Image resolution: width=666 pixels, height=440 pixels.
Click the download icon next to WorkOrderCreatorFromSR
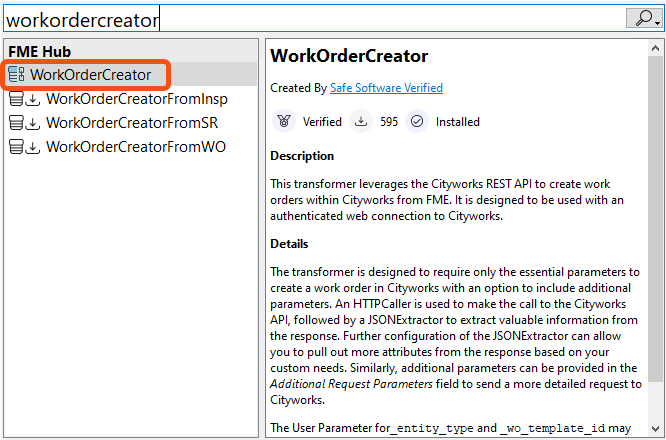click(x=32, y=124)
